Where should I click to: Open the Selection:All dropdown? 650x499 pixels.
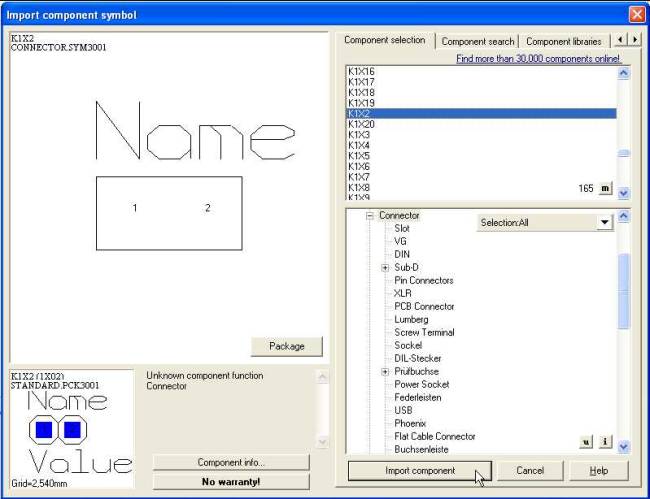605,223
